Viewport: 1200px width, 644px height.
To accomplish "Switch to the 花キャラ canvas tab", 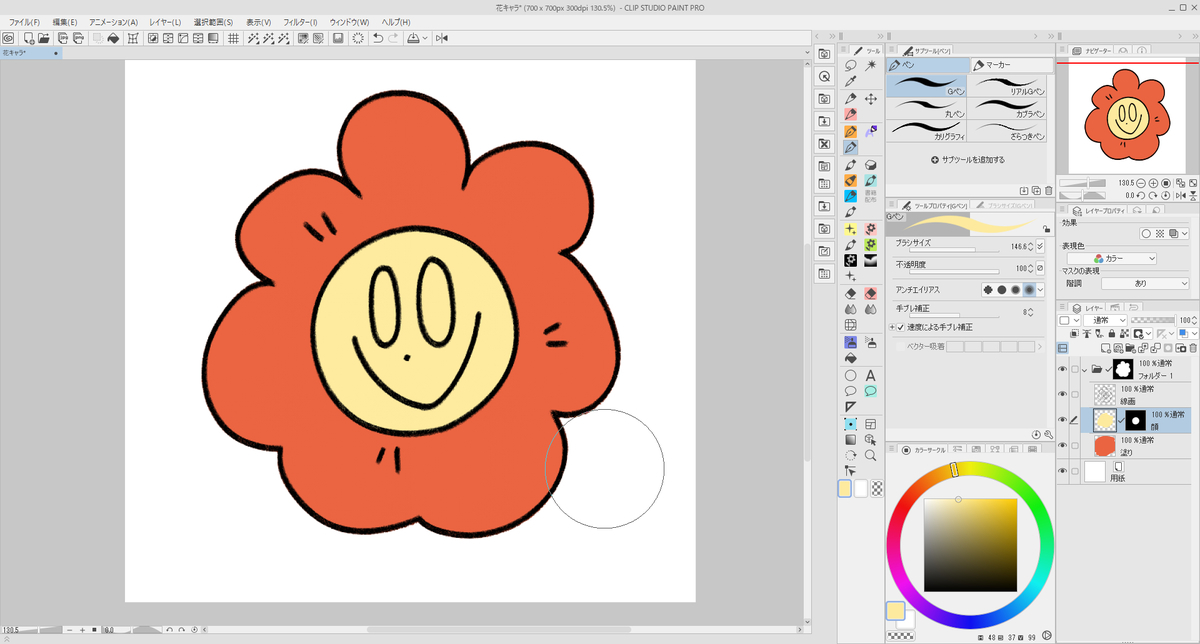I will (32, 52).
